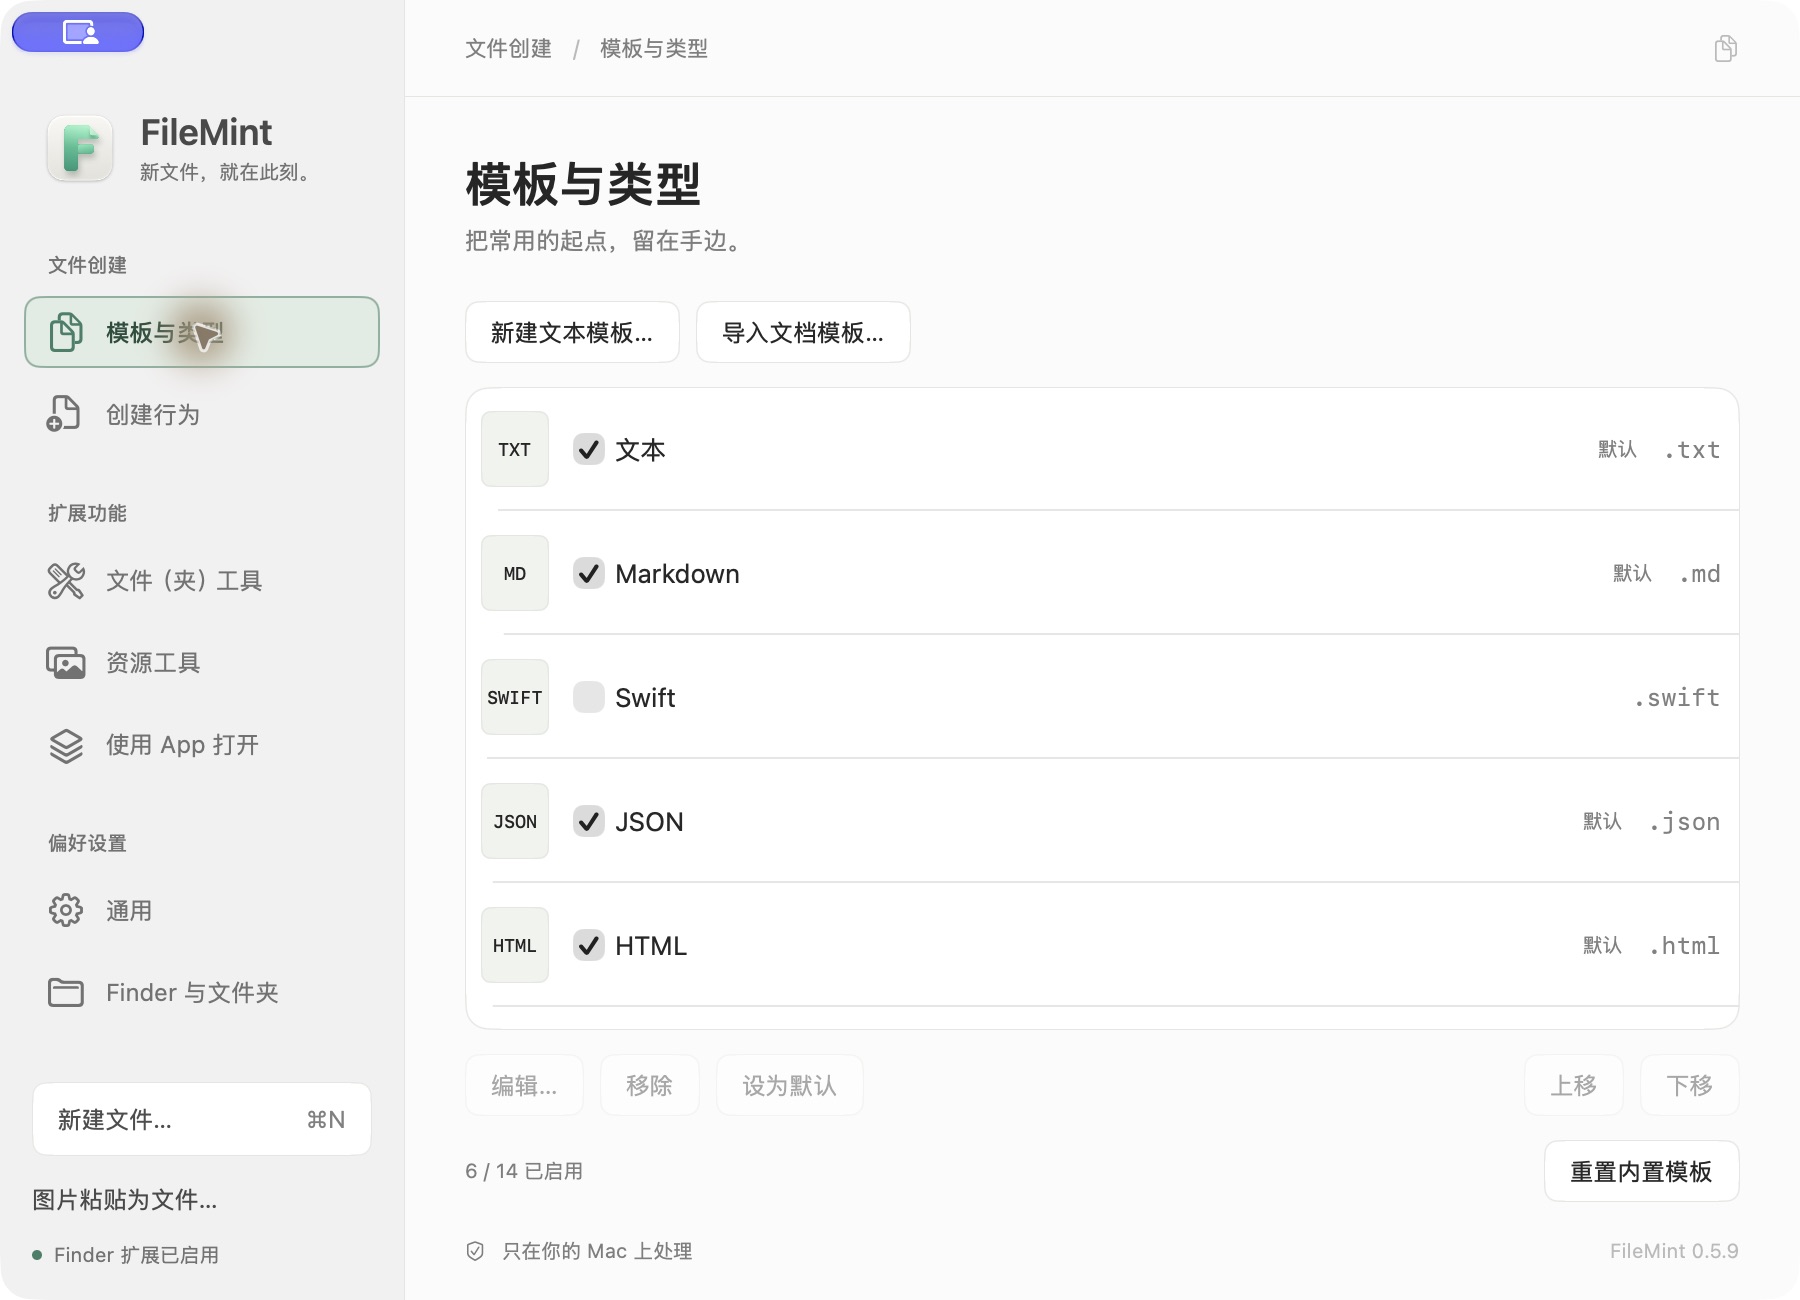Go to 资源工具 sidebar item
1800x1300 pixels.
pyautogui.click(x=202, y=662)
